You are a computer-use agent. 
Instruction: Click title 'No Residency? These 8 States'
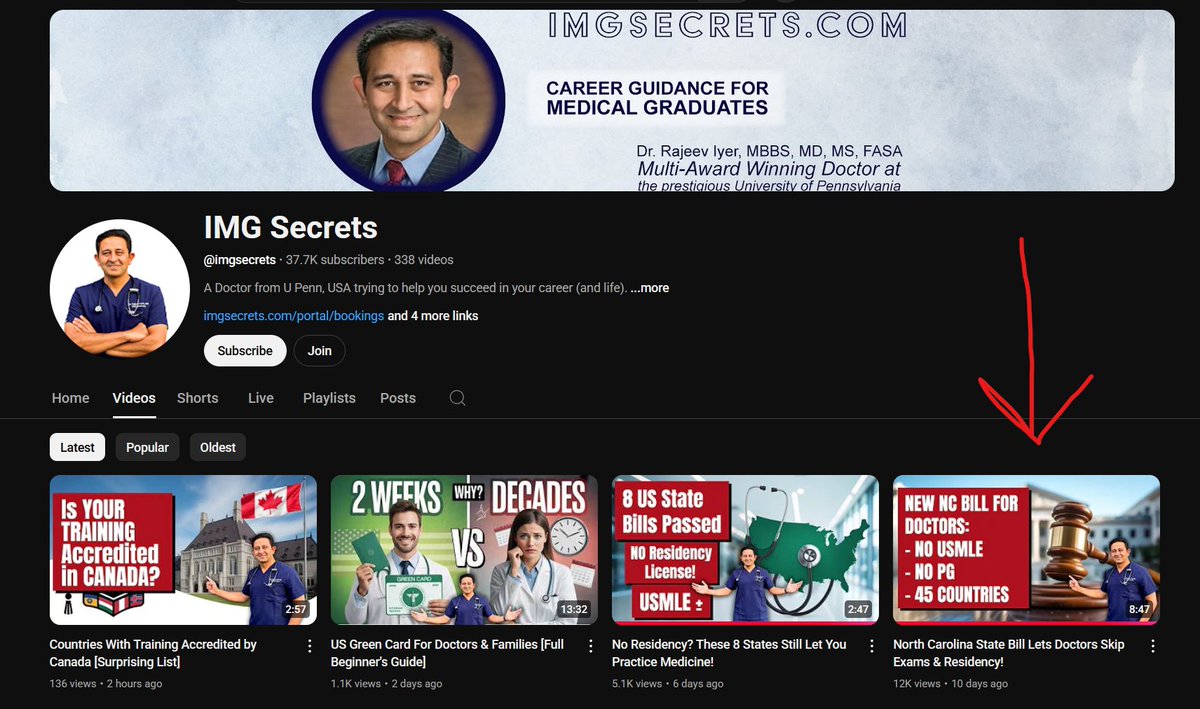729,654
